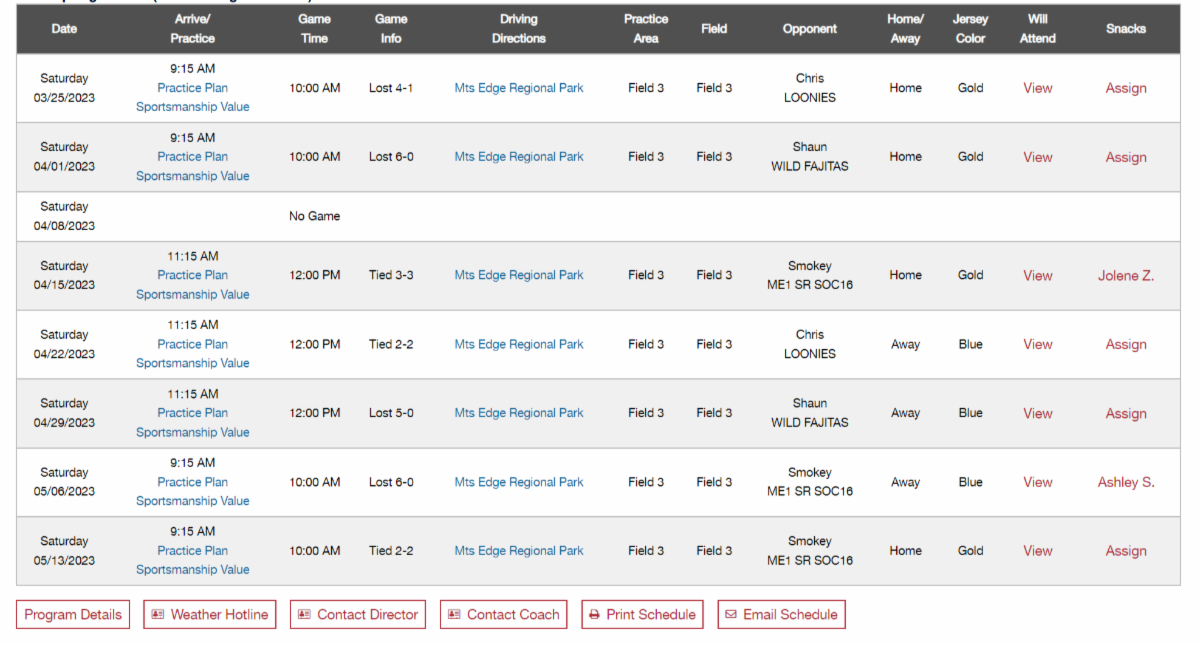Click the Snacks column header
Screen dimensions: 1200x645
pos(1126,29)
